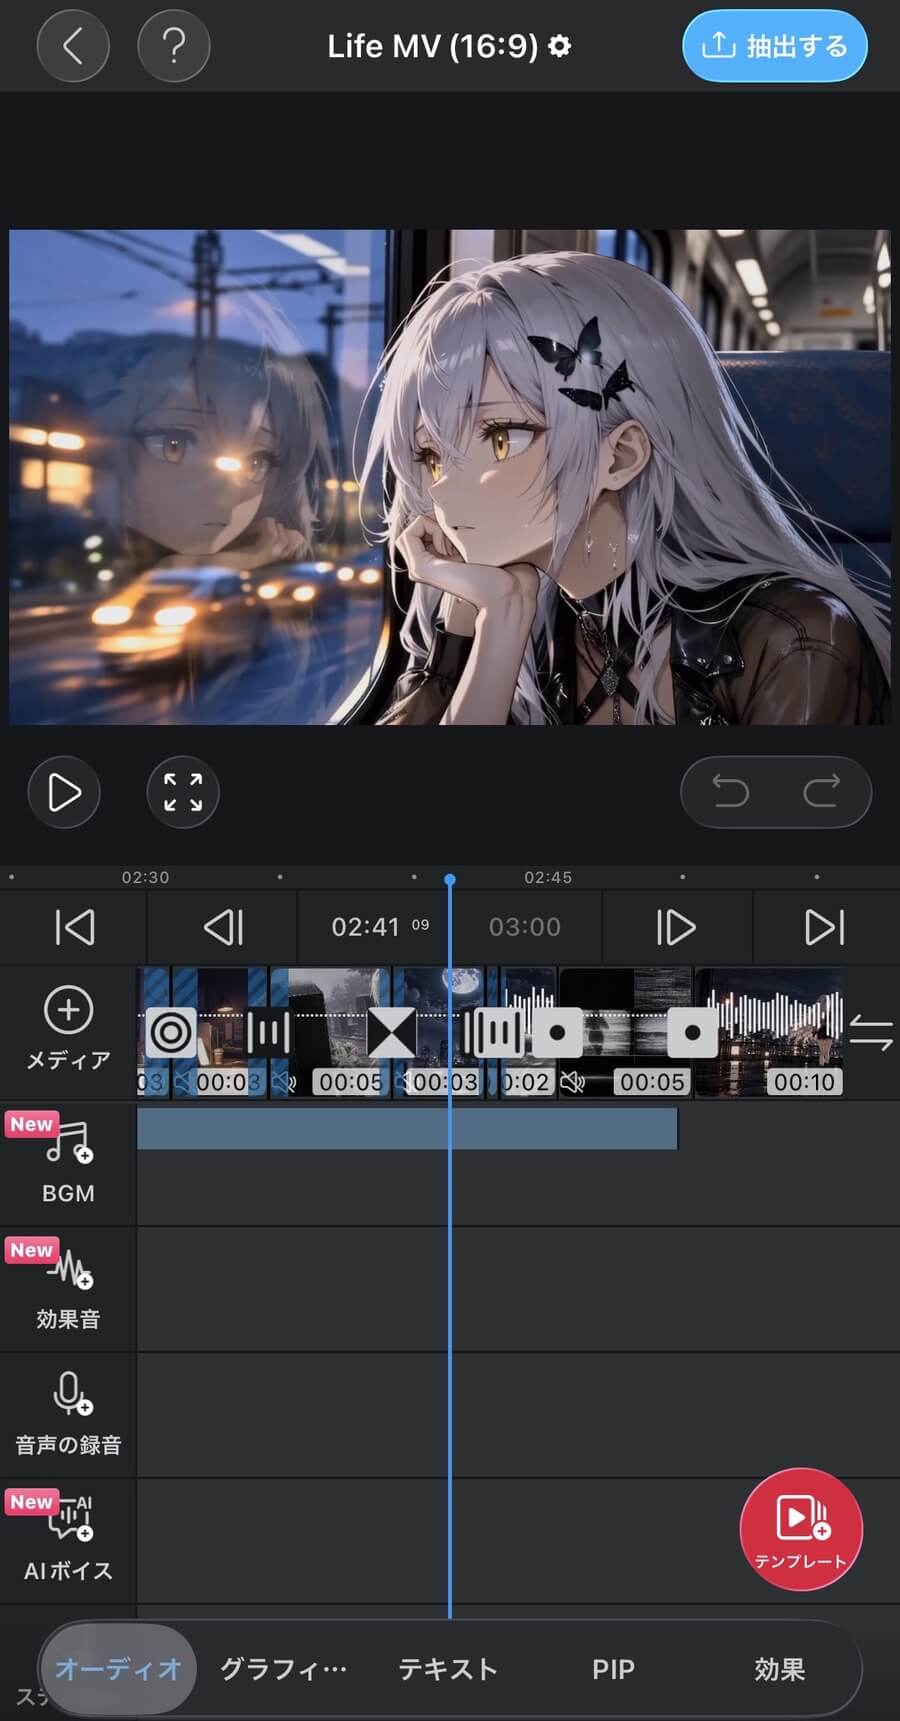Select the 00:10 night city clip
Viewport: 900px width, 1721px height.
point(770,1032)
